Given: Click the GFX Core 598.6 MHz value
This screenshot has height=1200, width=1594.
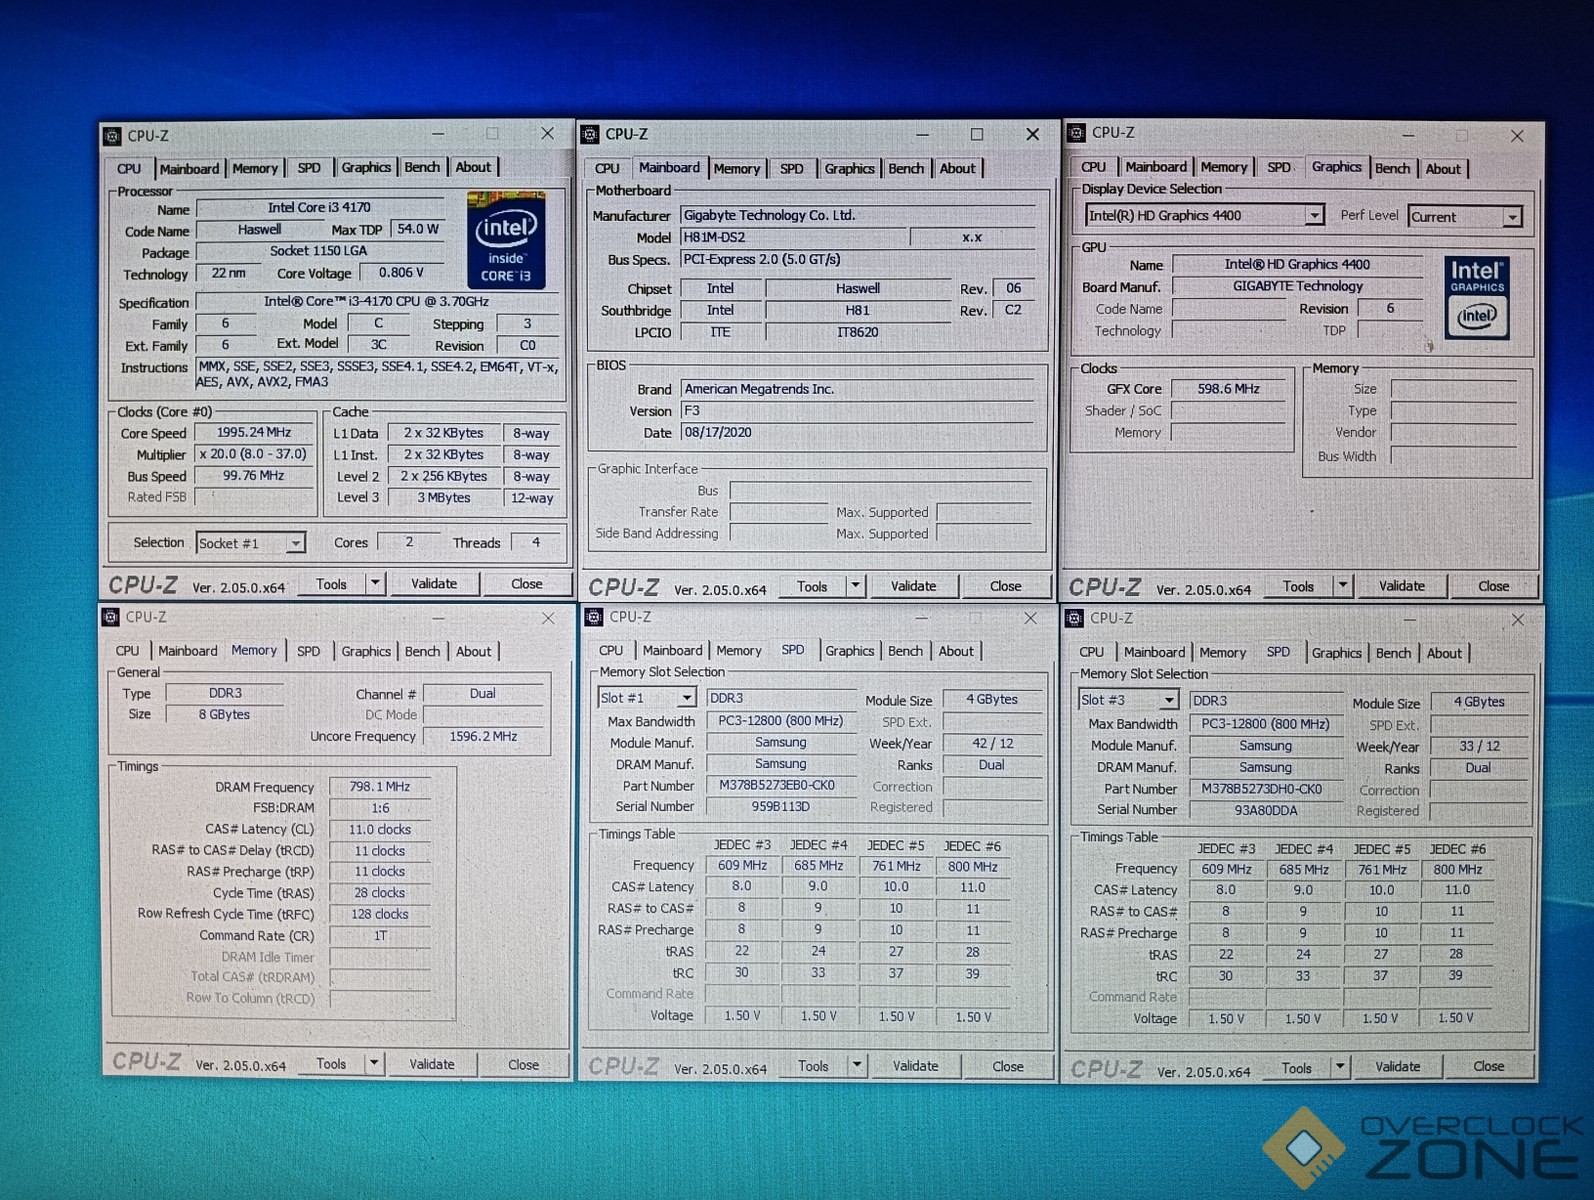Looking at the screenshot, I should 1229,389.
